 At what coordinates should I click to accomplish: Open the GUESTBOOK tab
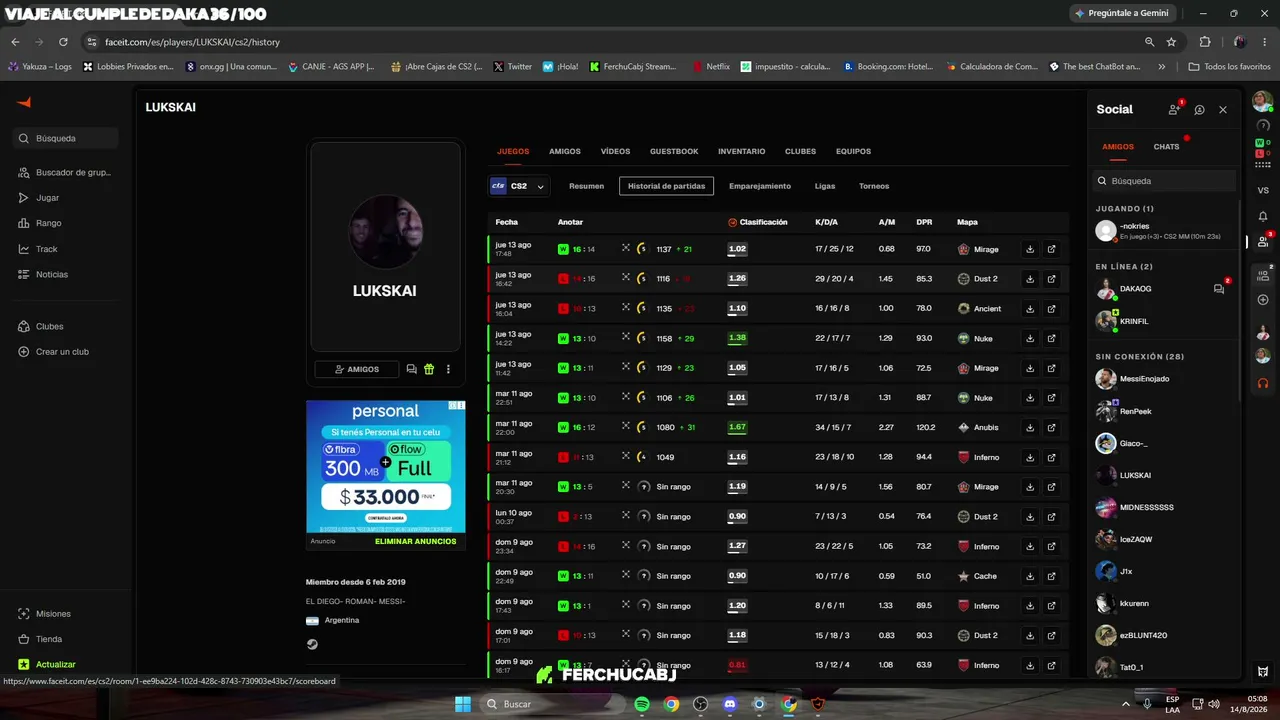[x=674, y=151]
